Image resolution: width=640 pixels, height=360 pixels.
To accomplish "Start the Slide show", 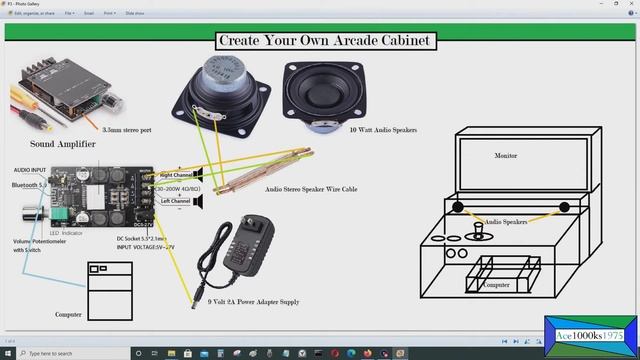I will pos(135,13).
